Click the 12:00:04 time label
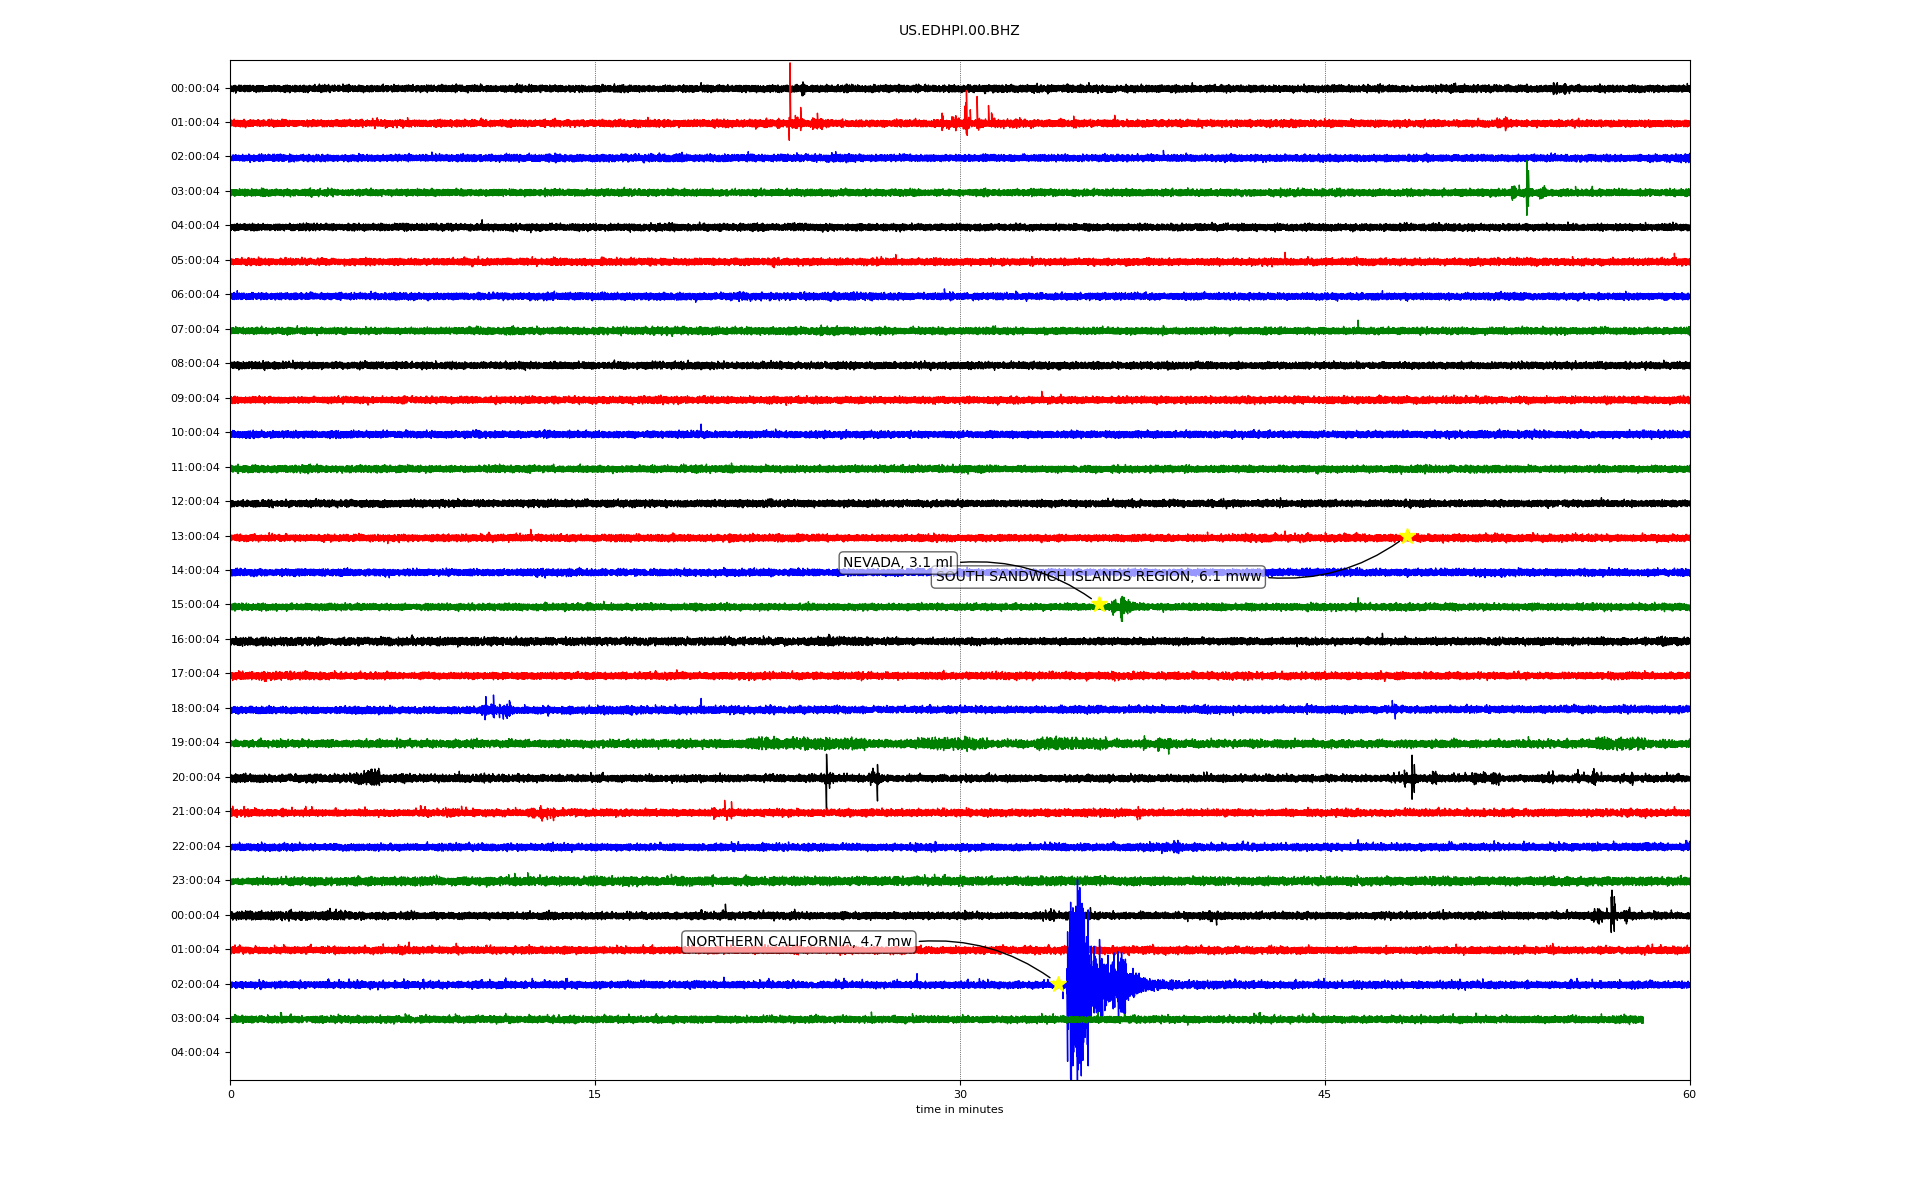 pos(195,502)
